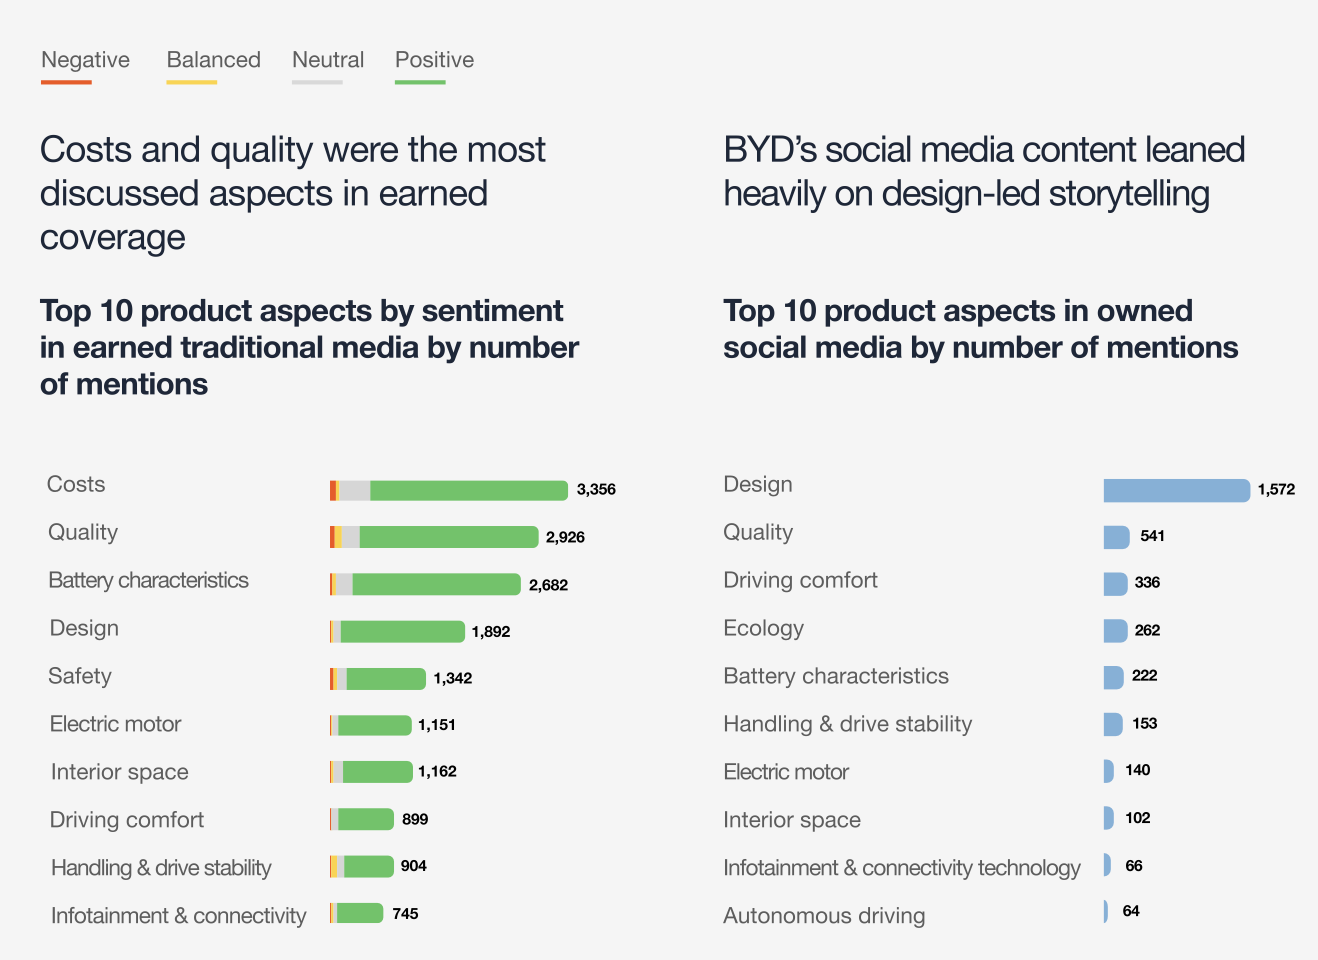Select the Safety row label

(80, 676)
